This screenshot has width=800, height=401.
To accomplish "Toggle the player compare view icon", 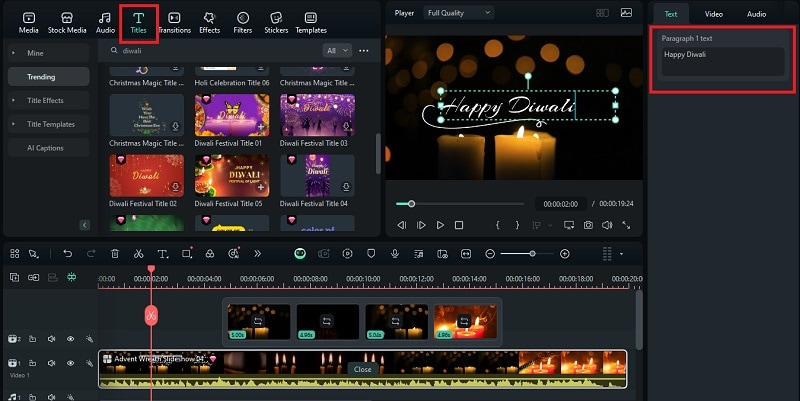I will [x=603, y=13].
